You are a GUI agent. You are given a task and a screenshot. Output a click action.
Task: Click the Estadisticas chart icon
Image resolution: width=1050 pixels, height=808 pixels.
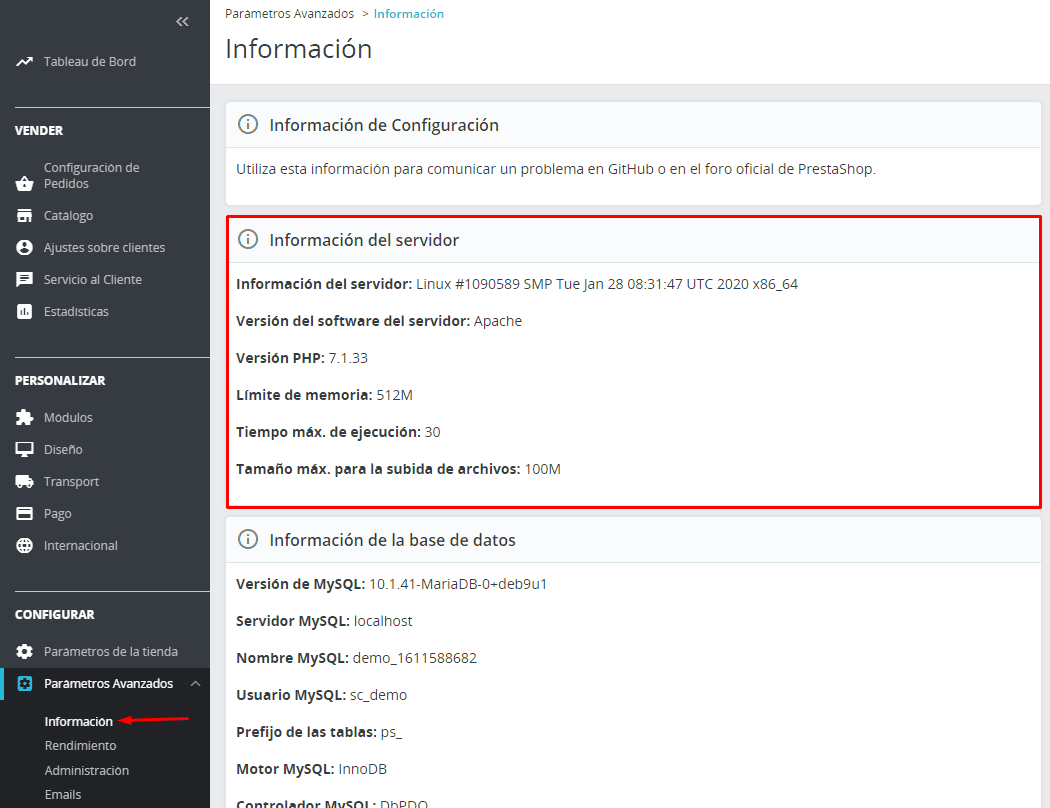click(x=25, y=312)
